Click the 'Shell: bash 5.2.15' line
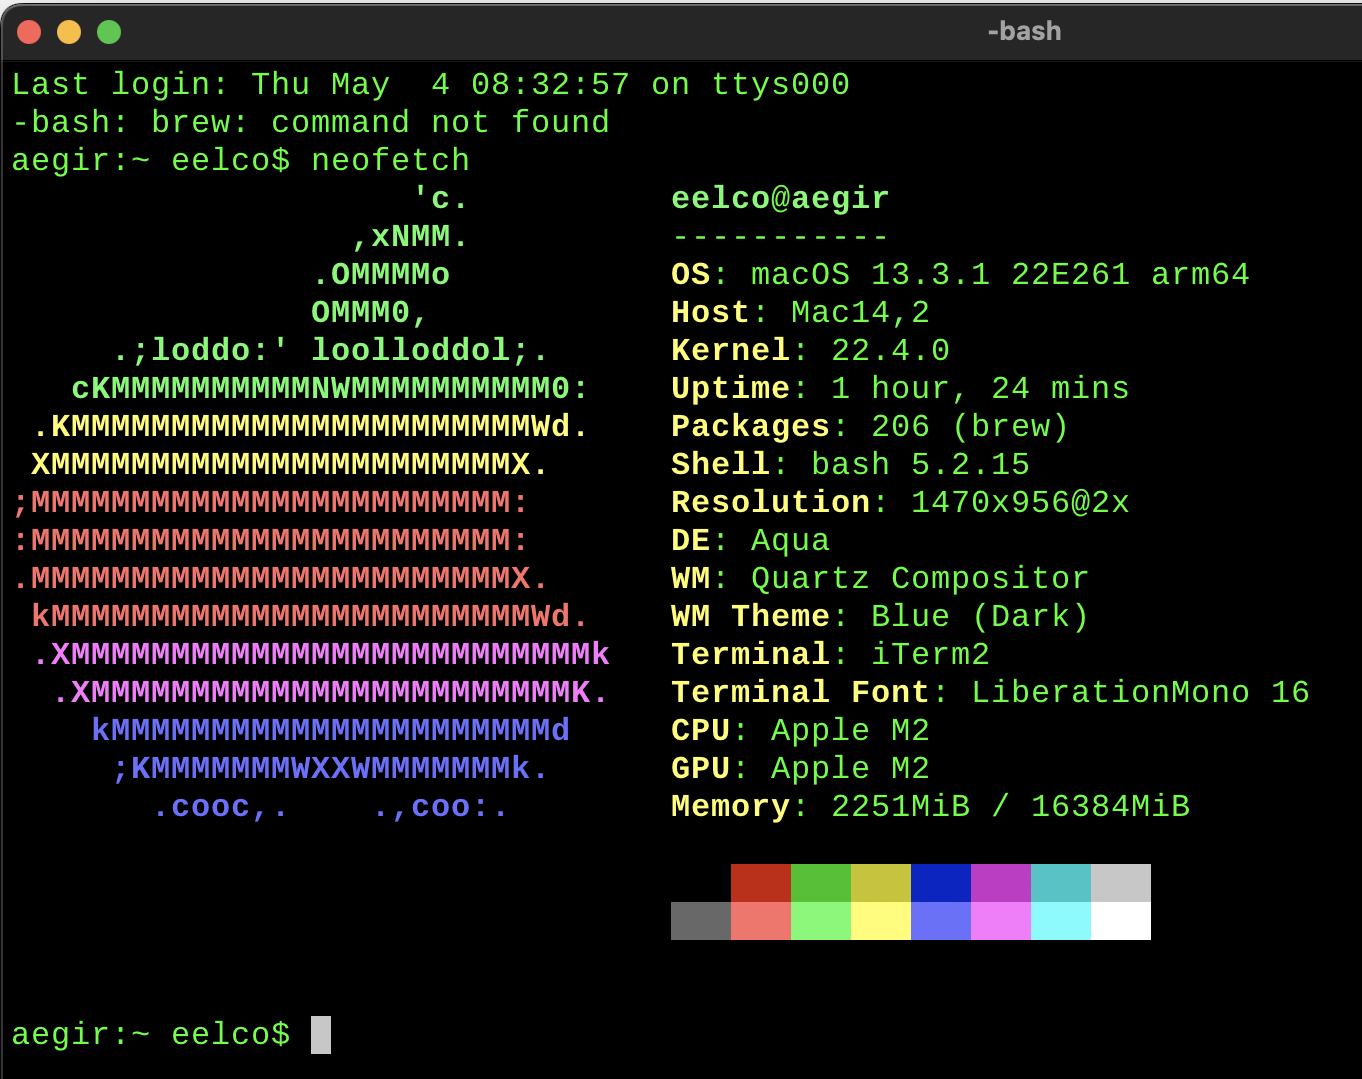The width and height of the screenshot is (1362, 1079). tap(850, 465)
